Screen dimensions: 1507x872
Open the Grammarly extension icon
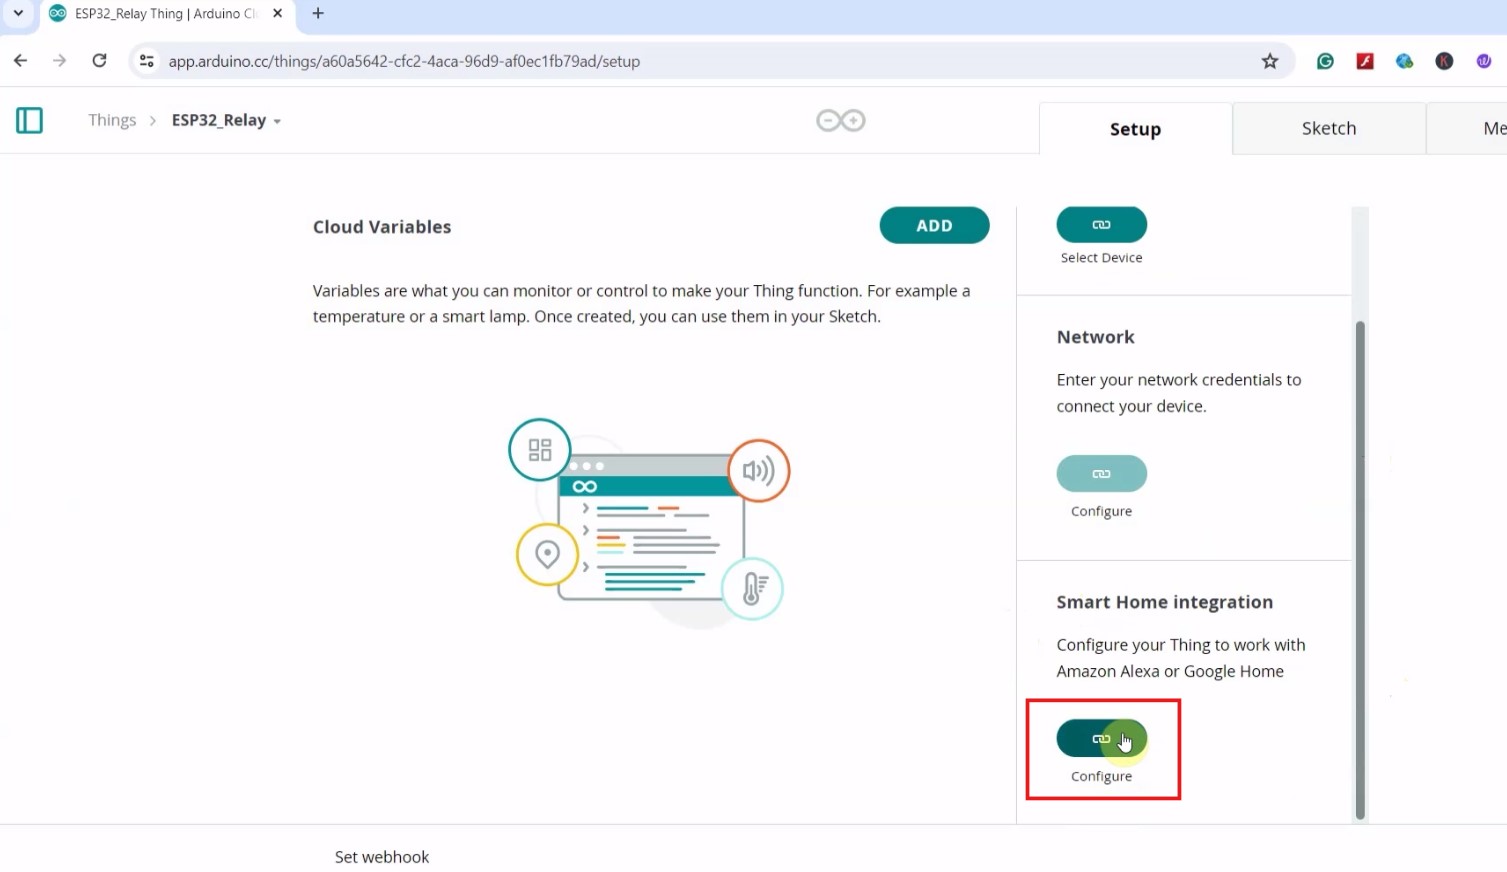1325,61
